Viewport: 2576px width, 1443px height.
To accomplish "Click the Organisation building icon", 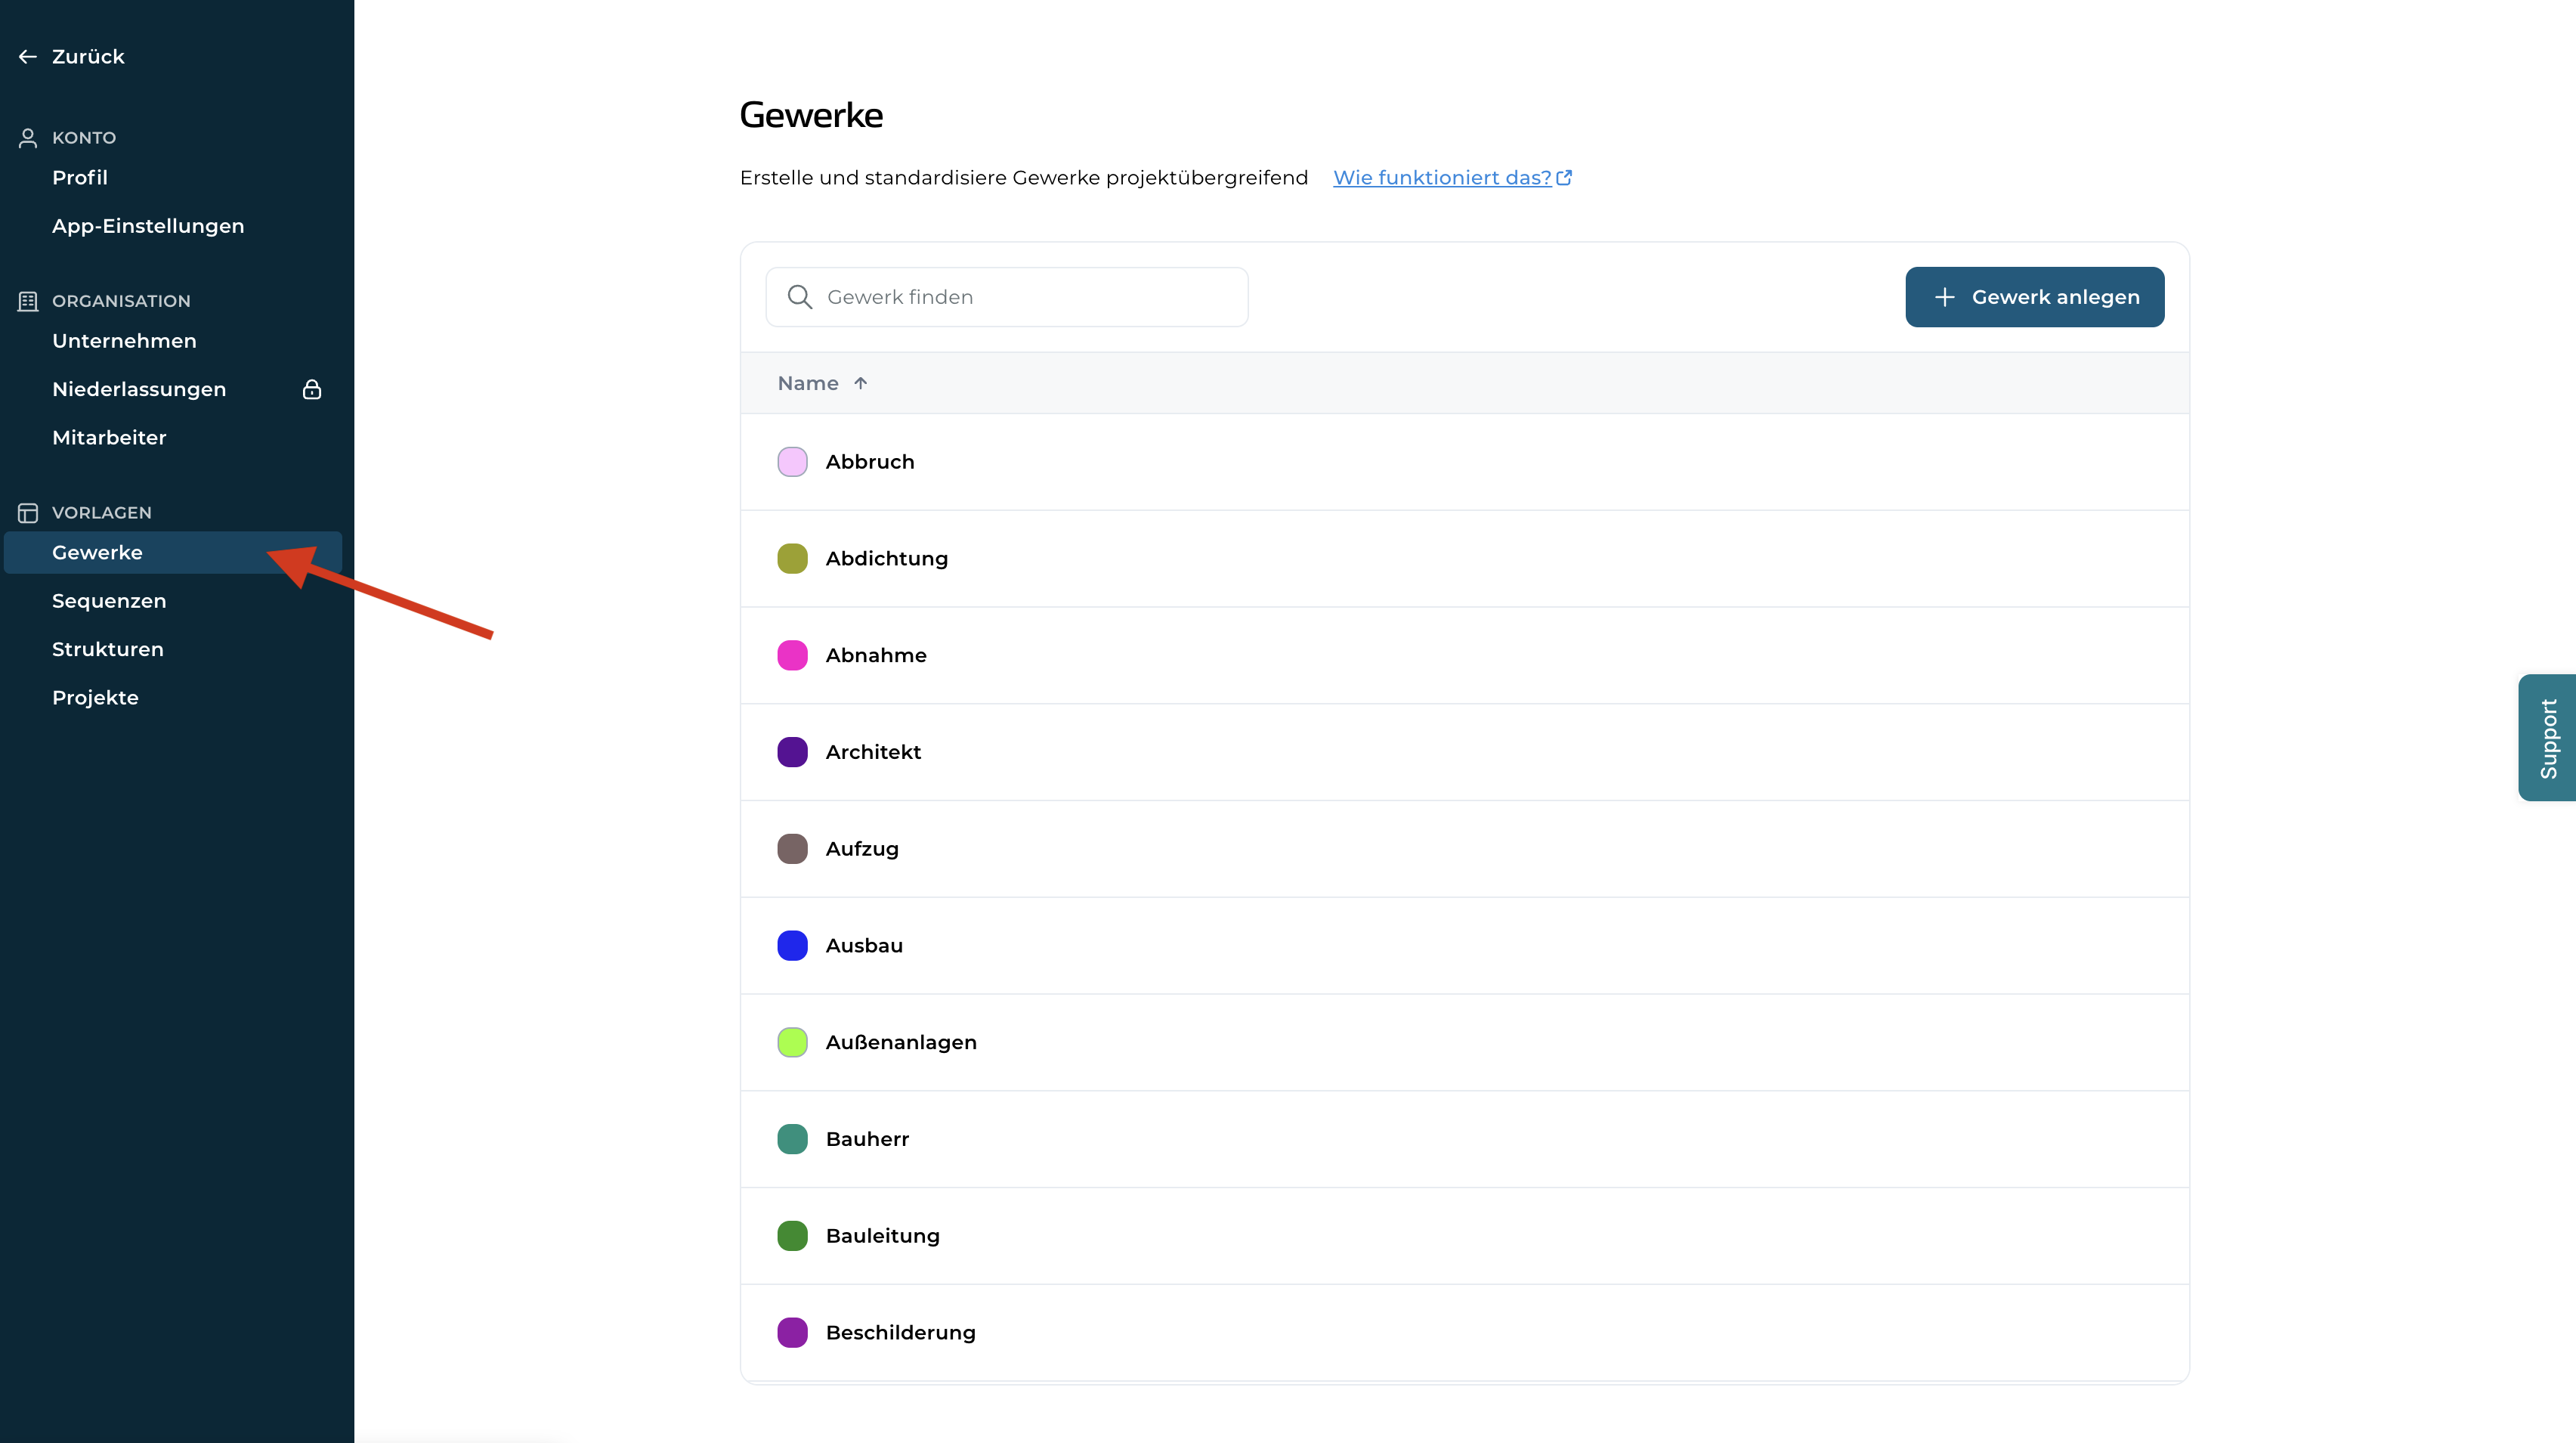I will pyautogui.click(x=28, y=301).
